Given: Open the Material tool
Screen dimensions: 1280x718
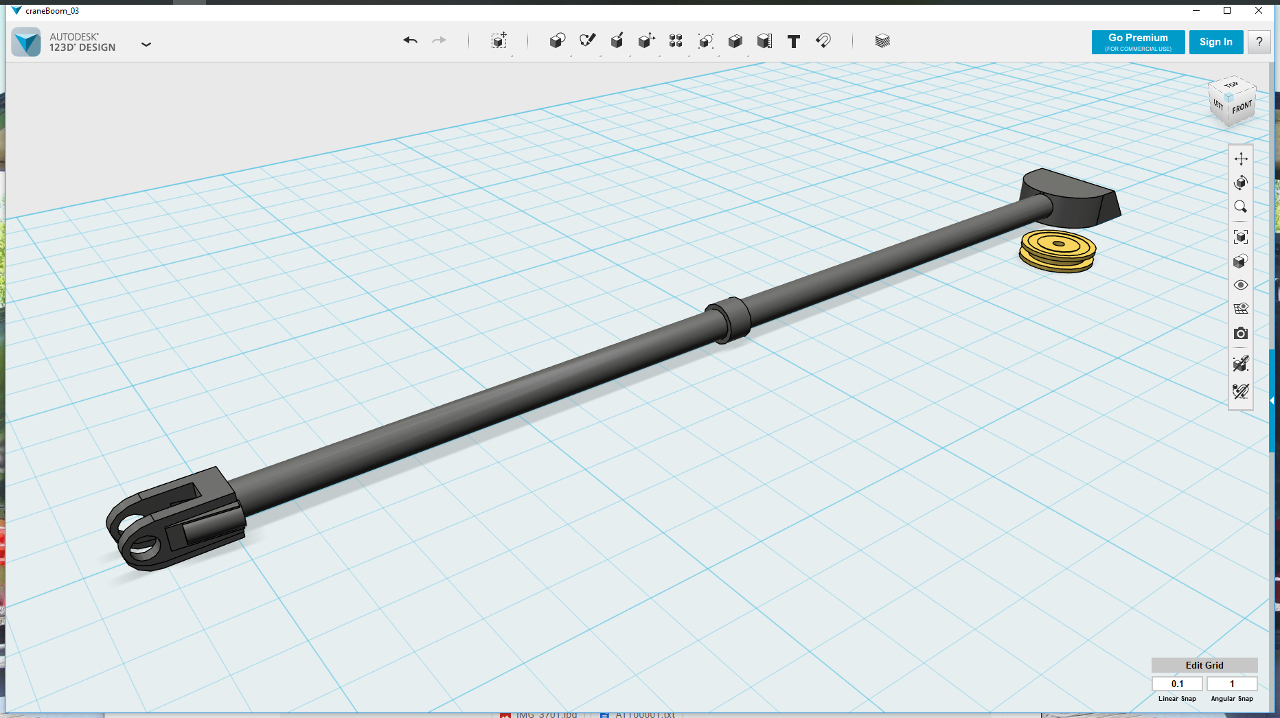Looking at the screenshot, I should pos(882,41).
